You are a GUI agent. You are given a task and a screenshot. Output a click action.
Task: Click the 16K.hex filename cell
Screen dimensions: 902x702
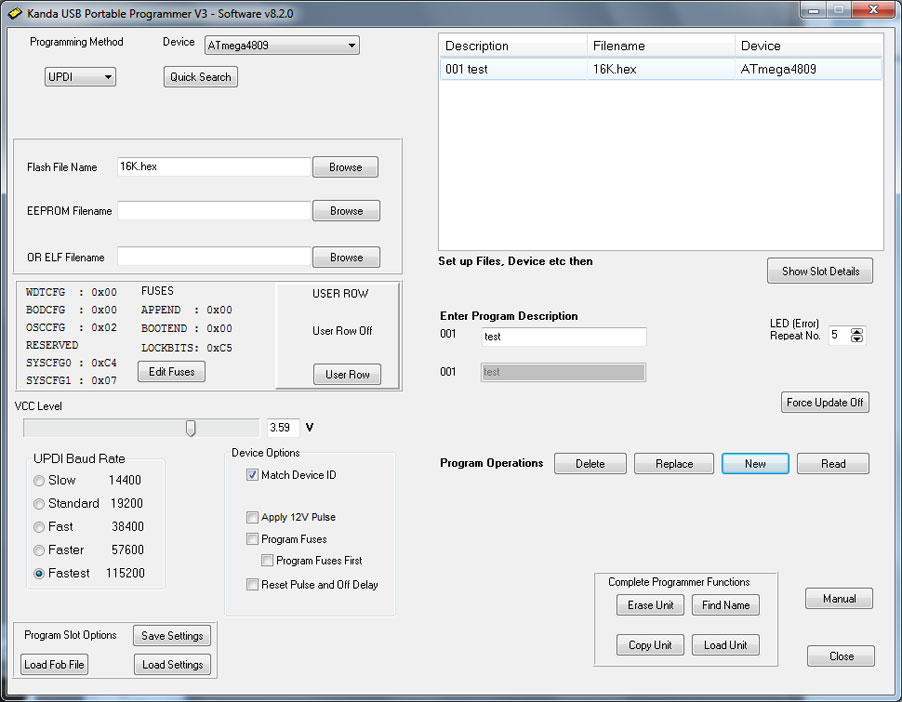click(x=615, y=69)
